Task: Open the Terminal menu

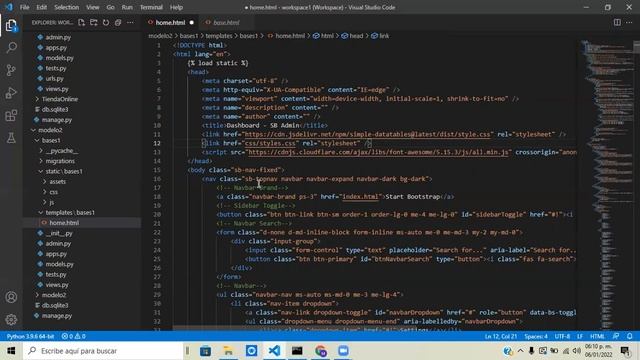Action: click(151, 7)
